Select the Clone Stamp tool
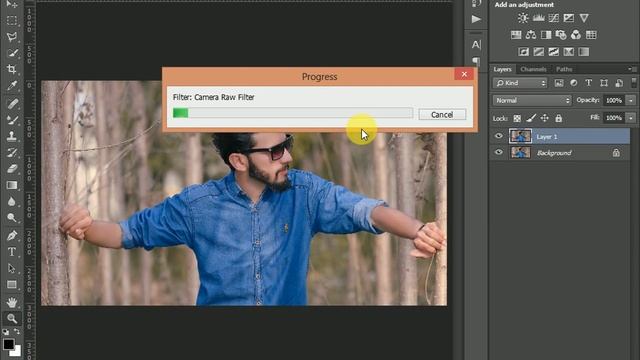The width and height of the screenshot is (640, 360). (12, 136)
